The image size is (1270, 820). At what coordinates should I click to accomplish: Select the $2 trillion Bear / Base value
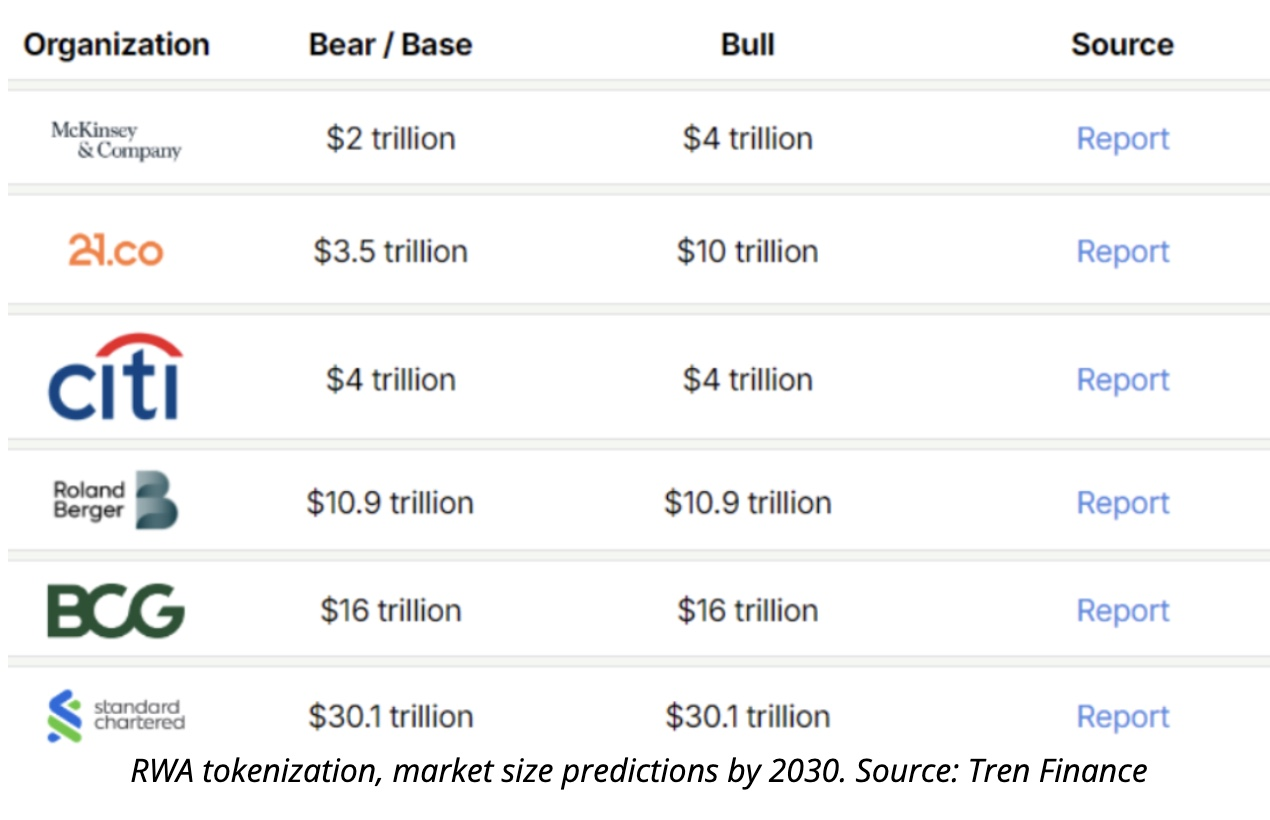click(x=390, y=139)
